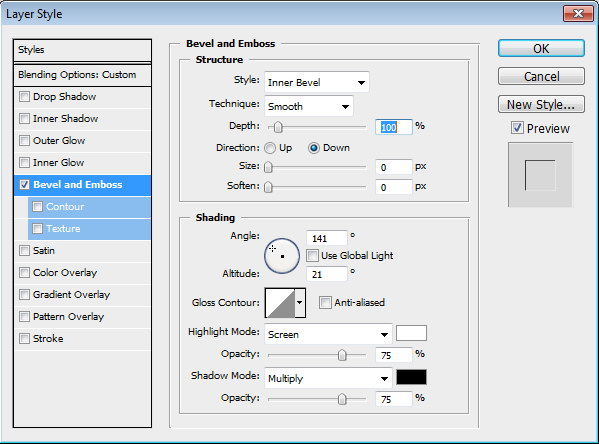Uncheck the Preview checkbox
This screenshot has height=444, width=599.
(x=517, y=128)
